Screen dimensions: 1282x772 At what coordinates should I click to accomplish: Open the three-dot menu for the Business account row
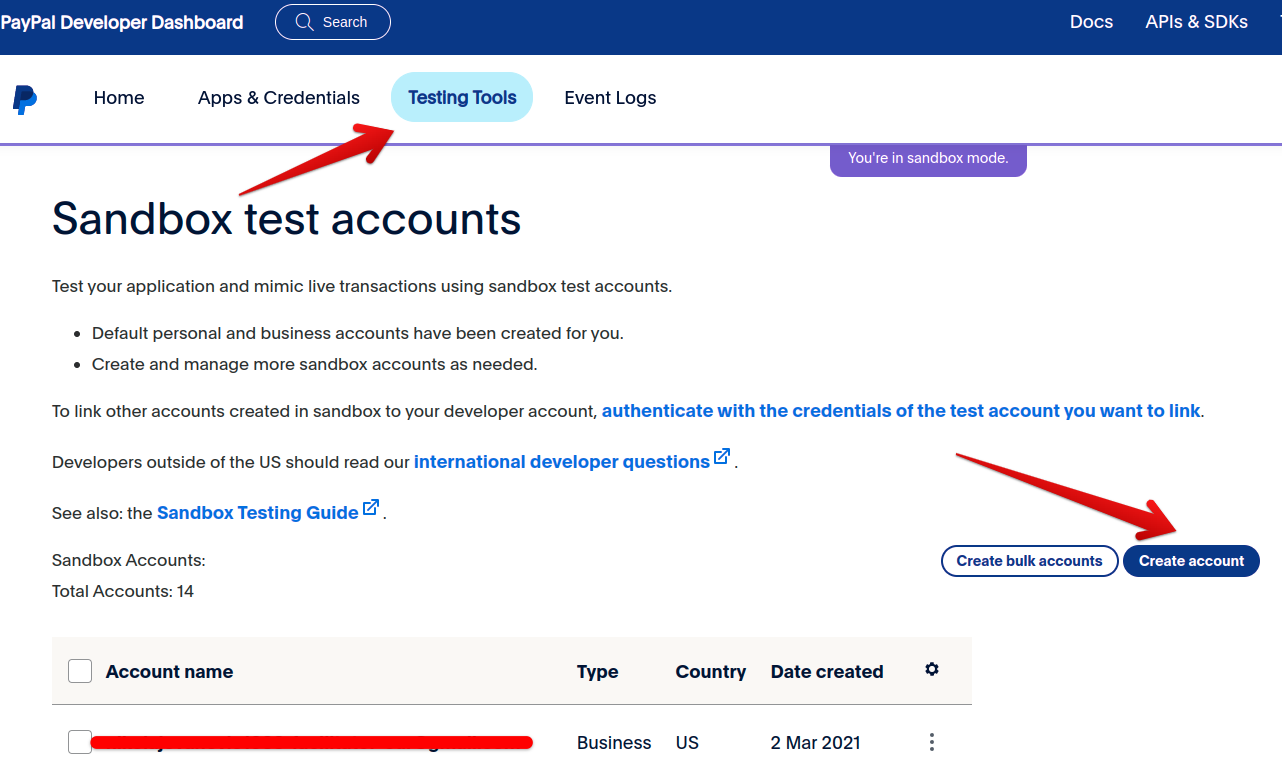pos(932,742)
